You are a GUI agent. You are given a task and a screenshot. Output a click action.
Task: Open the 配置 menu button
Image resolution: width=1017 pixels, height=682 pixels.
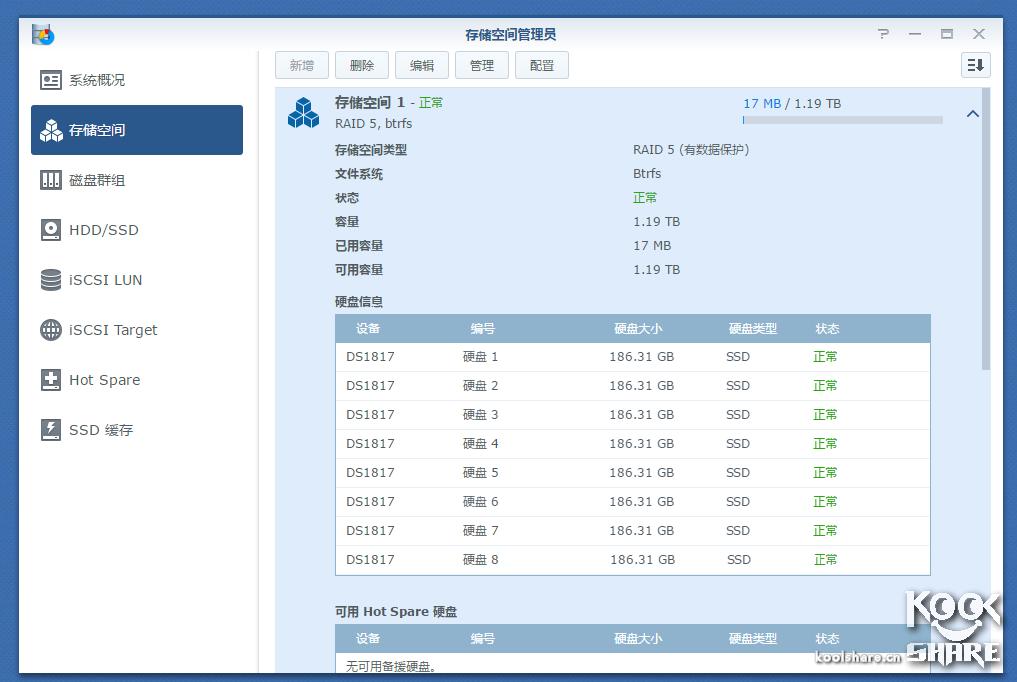541,64
